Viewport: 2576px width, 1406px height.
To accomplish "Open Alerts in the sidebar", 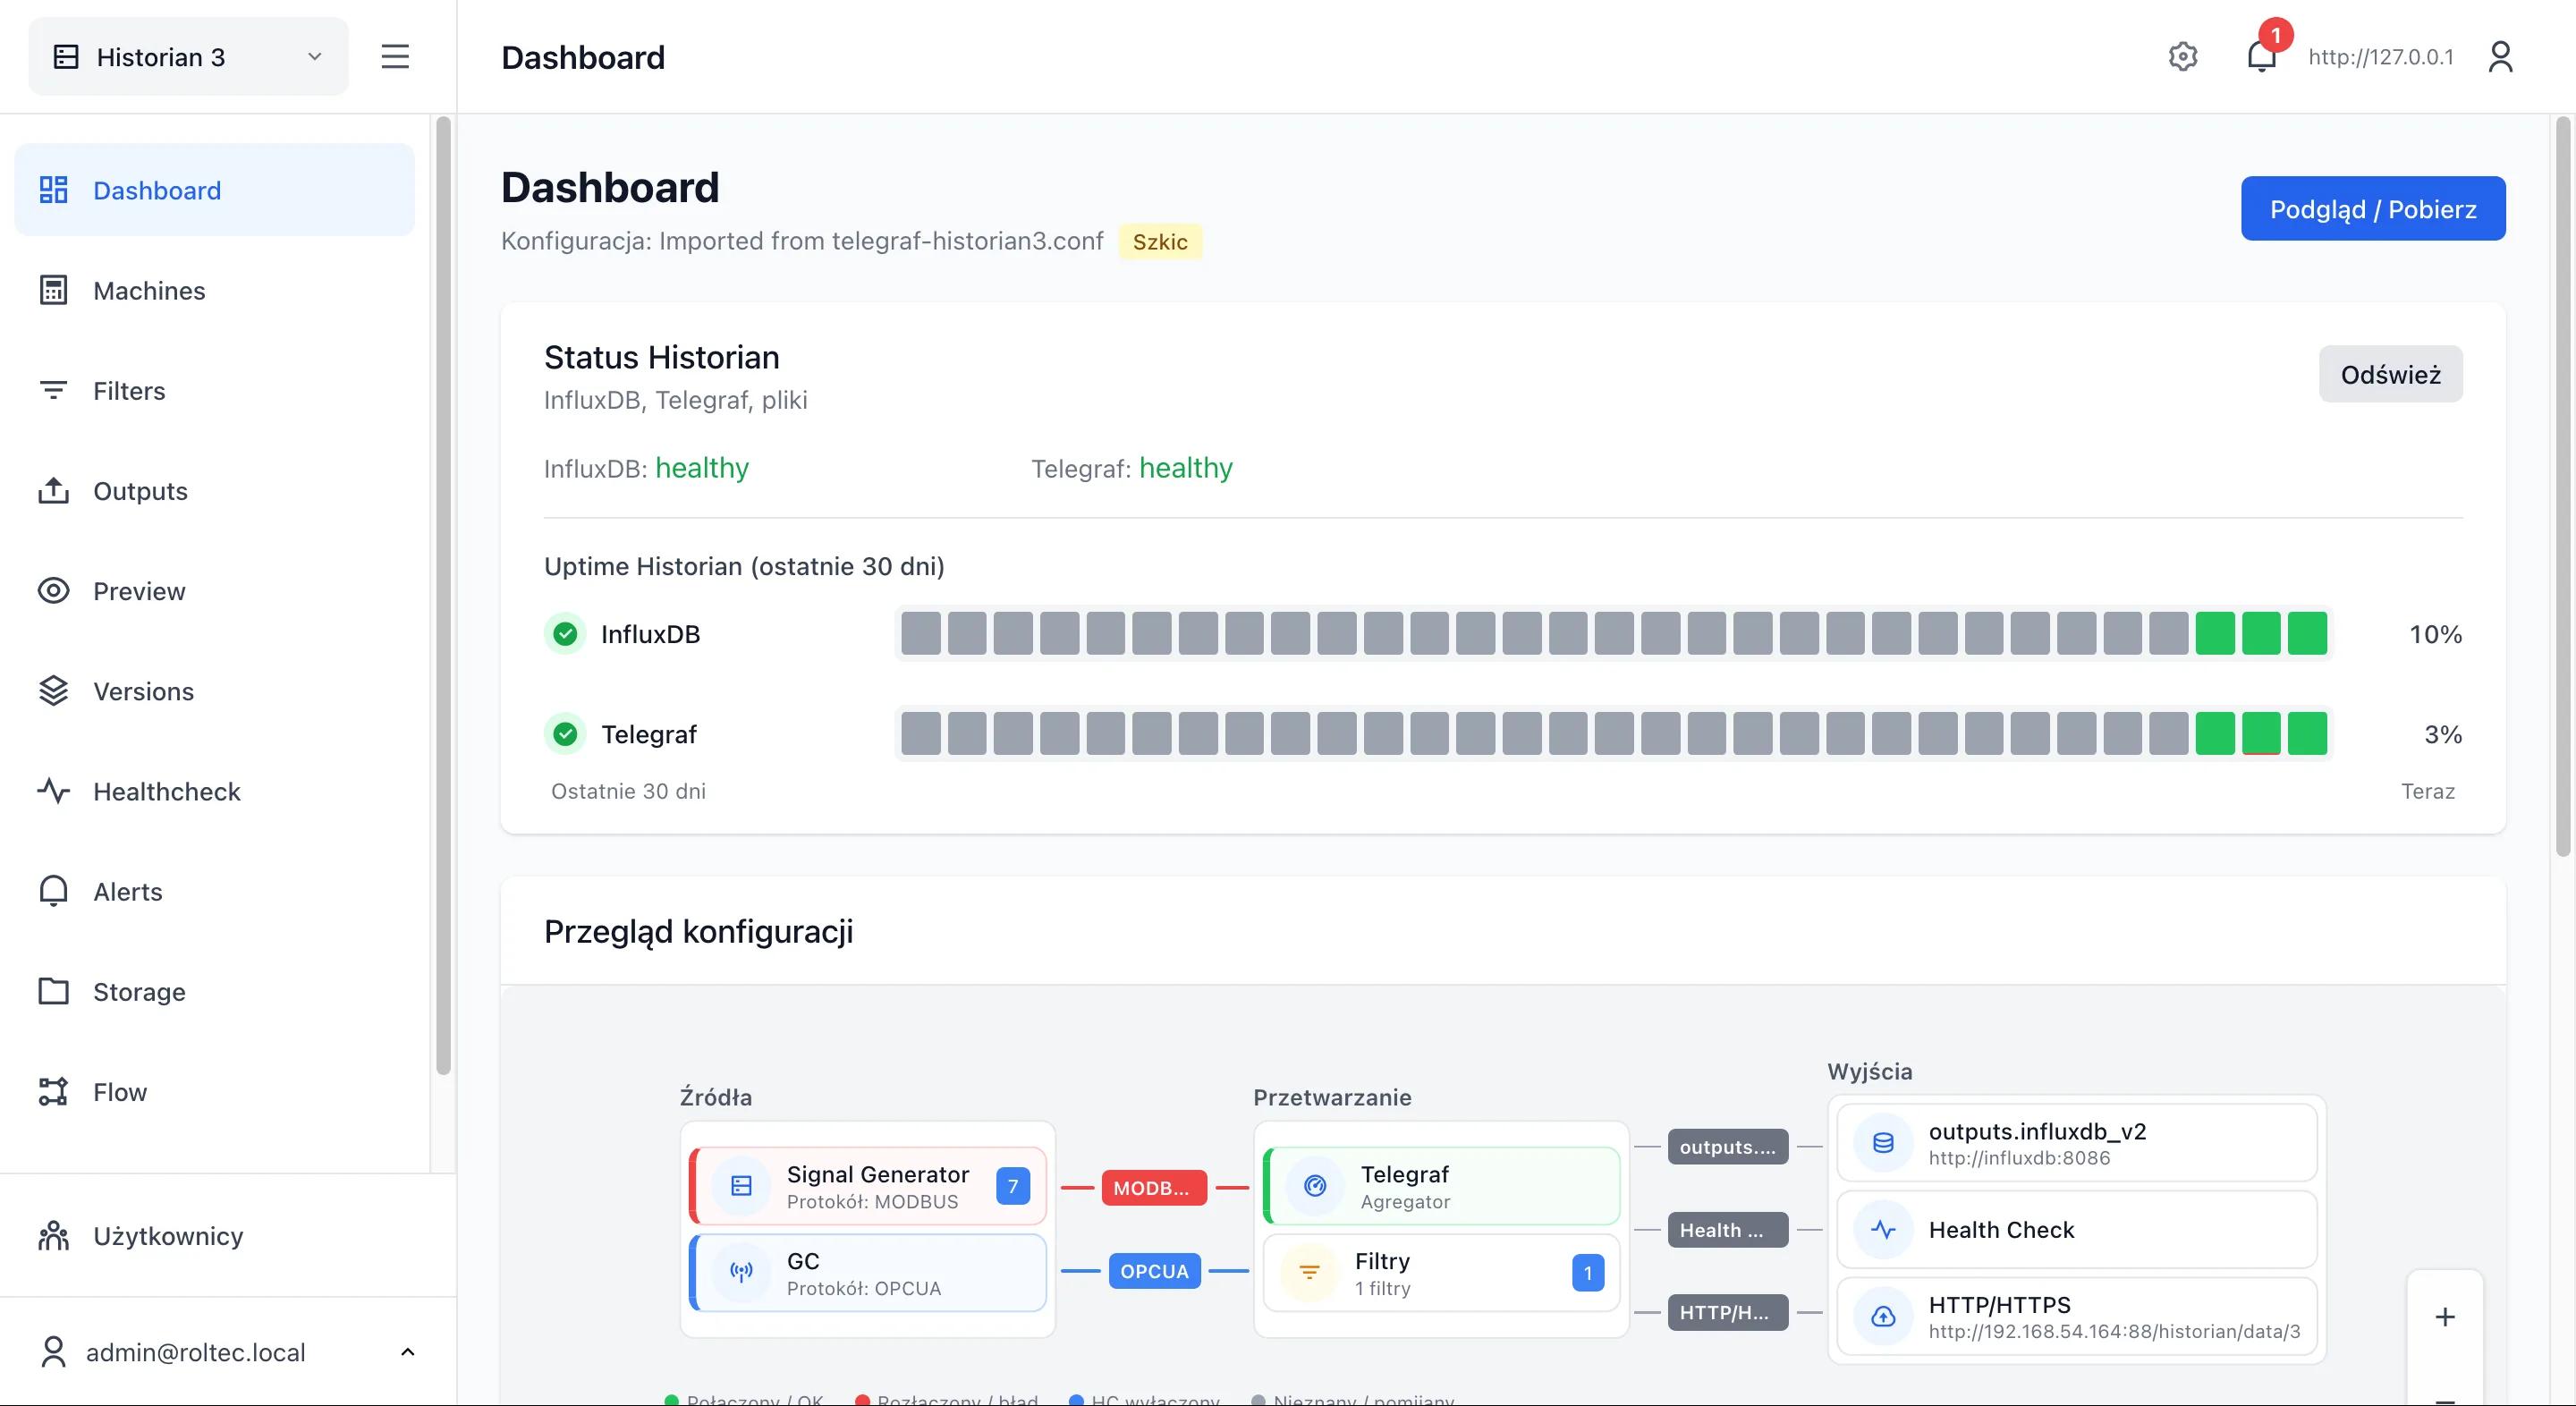I will click(x=214, y=891).
